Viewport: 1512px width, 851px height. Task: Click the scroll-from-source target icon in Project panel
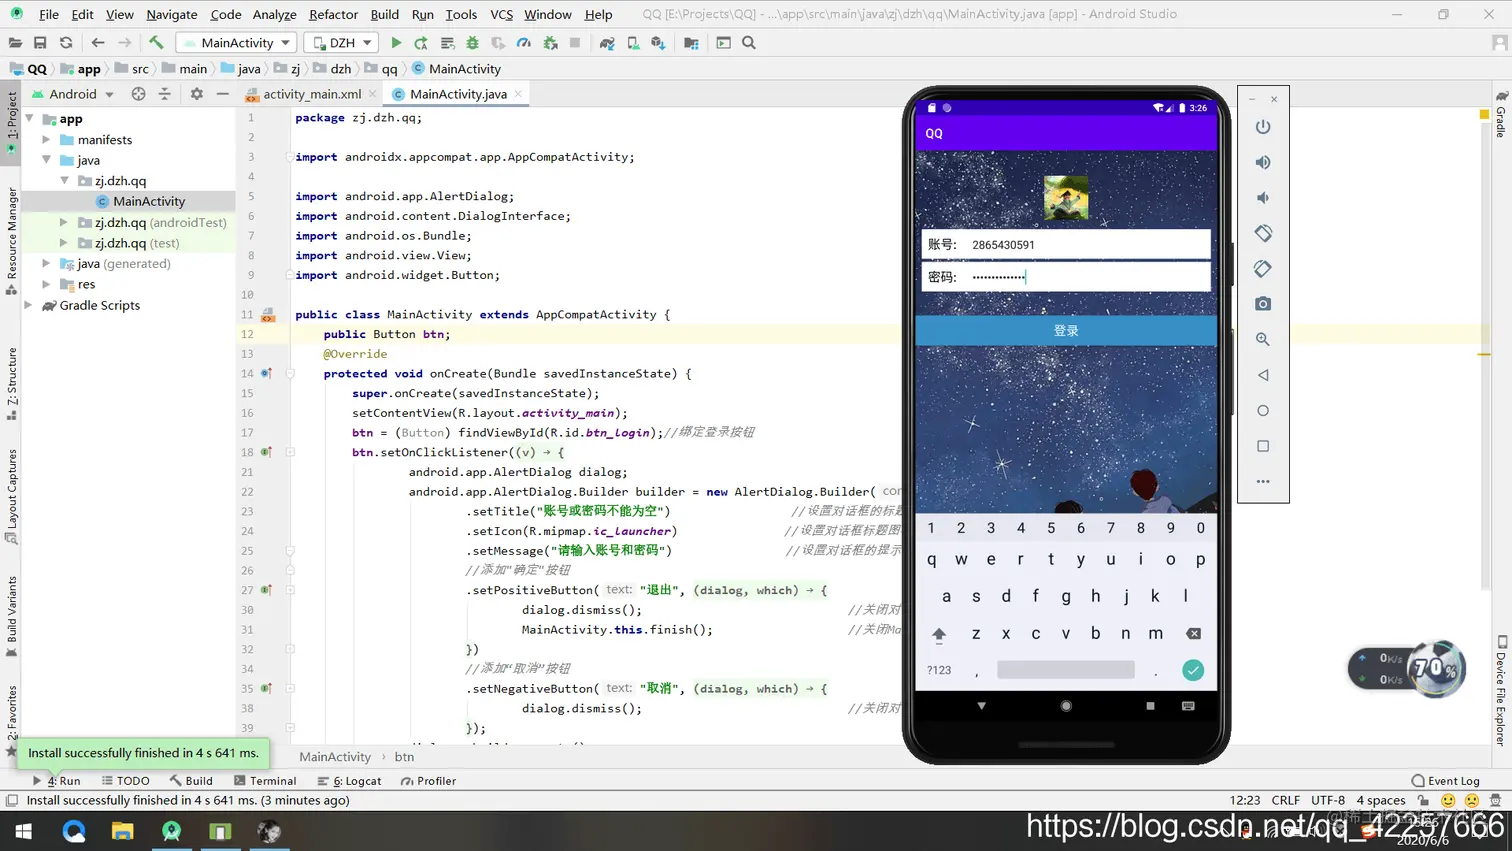pos(138,94)
